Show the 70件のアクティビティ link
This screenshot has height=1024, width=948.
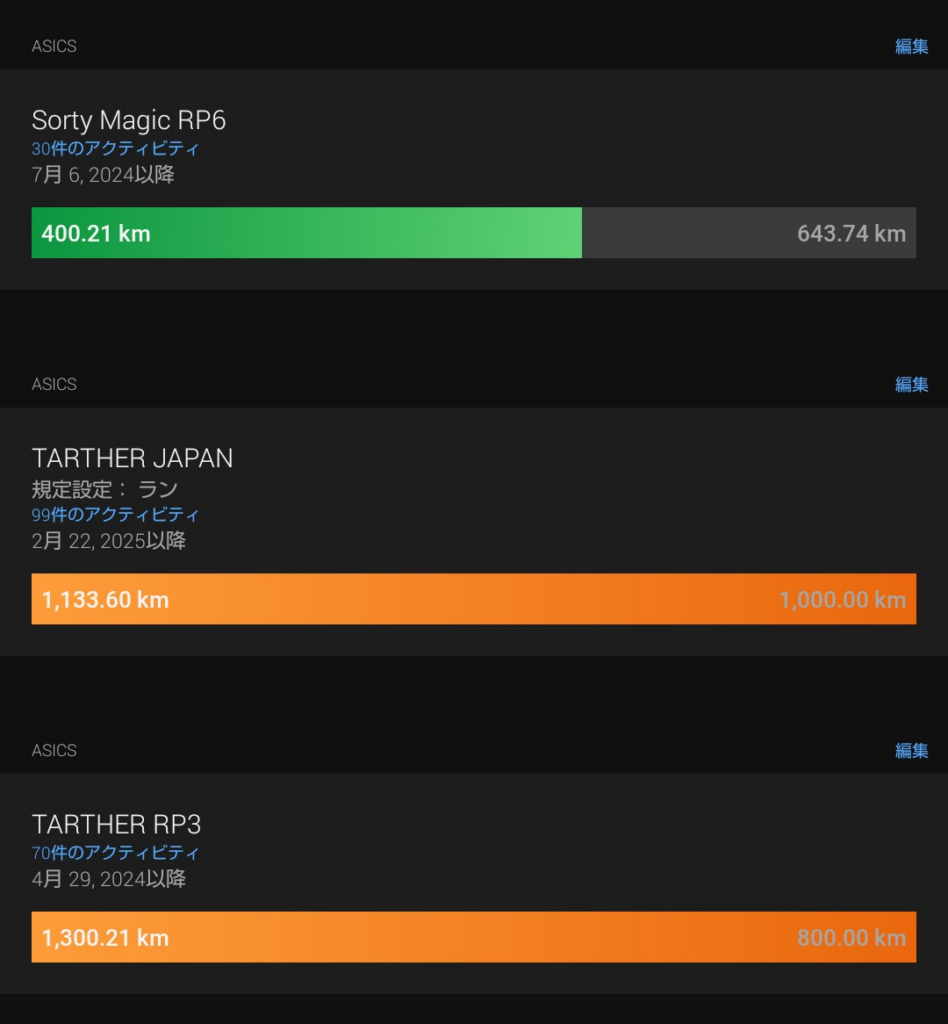(x=115, y=853)
